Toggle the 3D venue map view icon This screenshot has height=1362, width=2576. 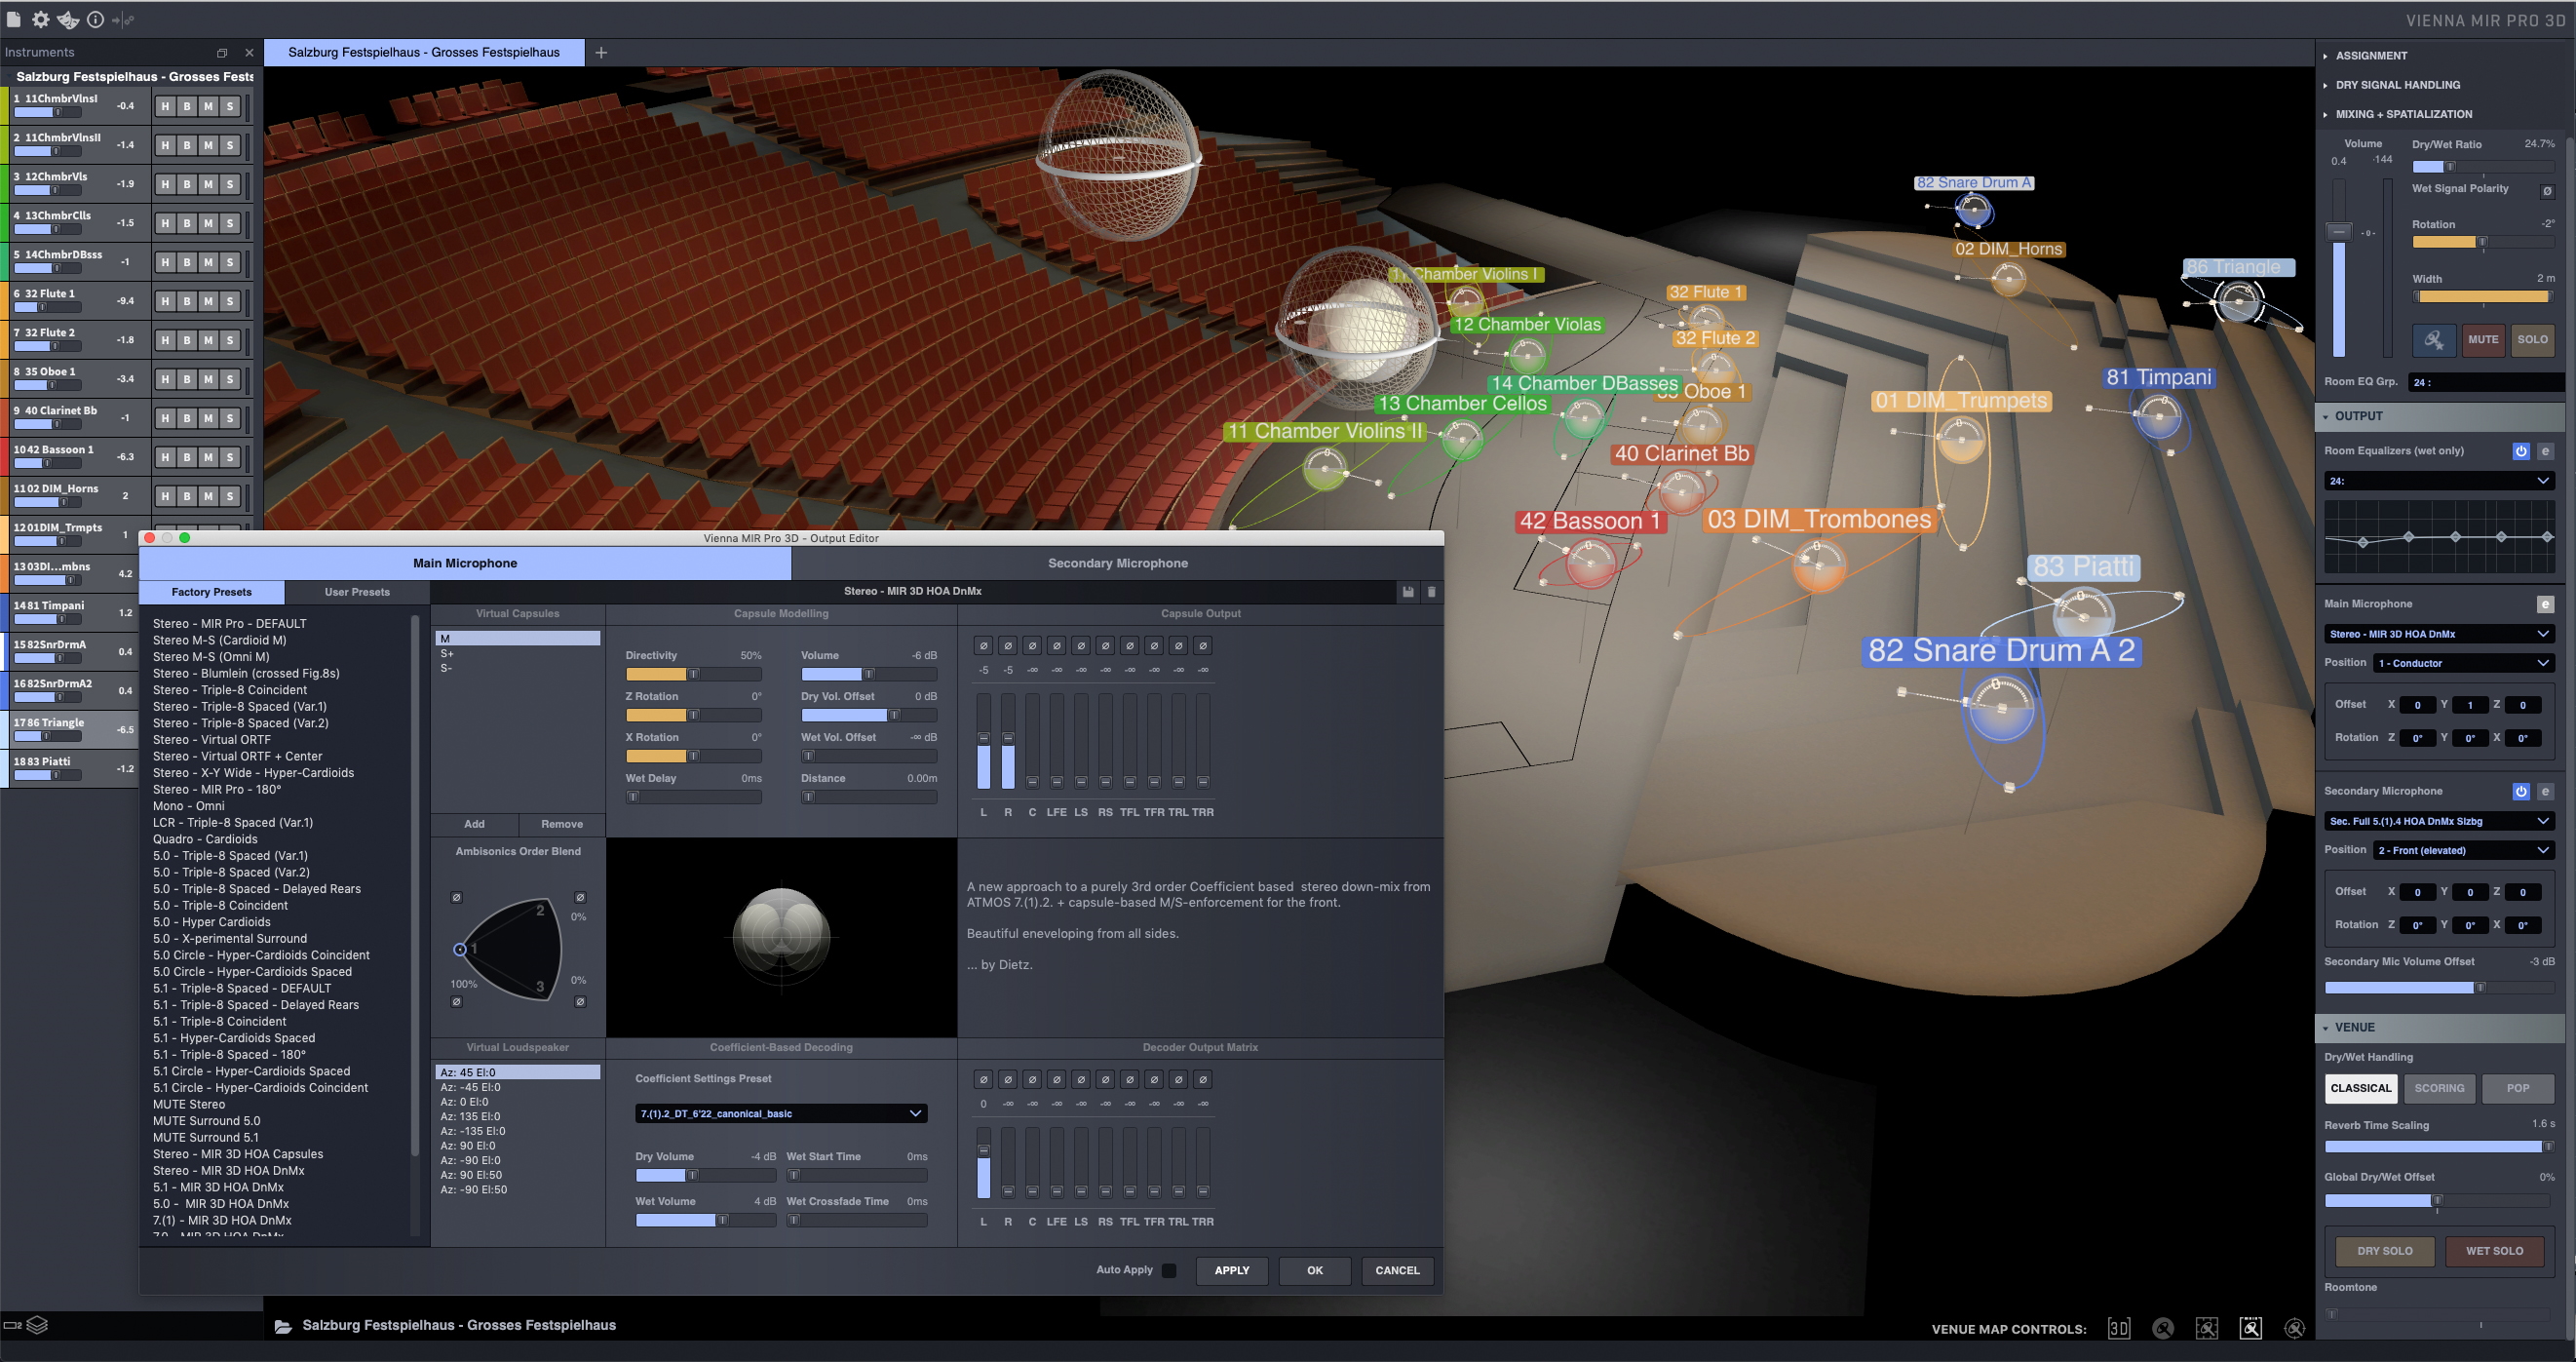point(2118,1328)
